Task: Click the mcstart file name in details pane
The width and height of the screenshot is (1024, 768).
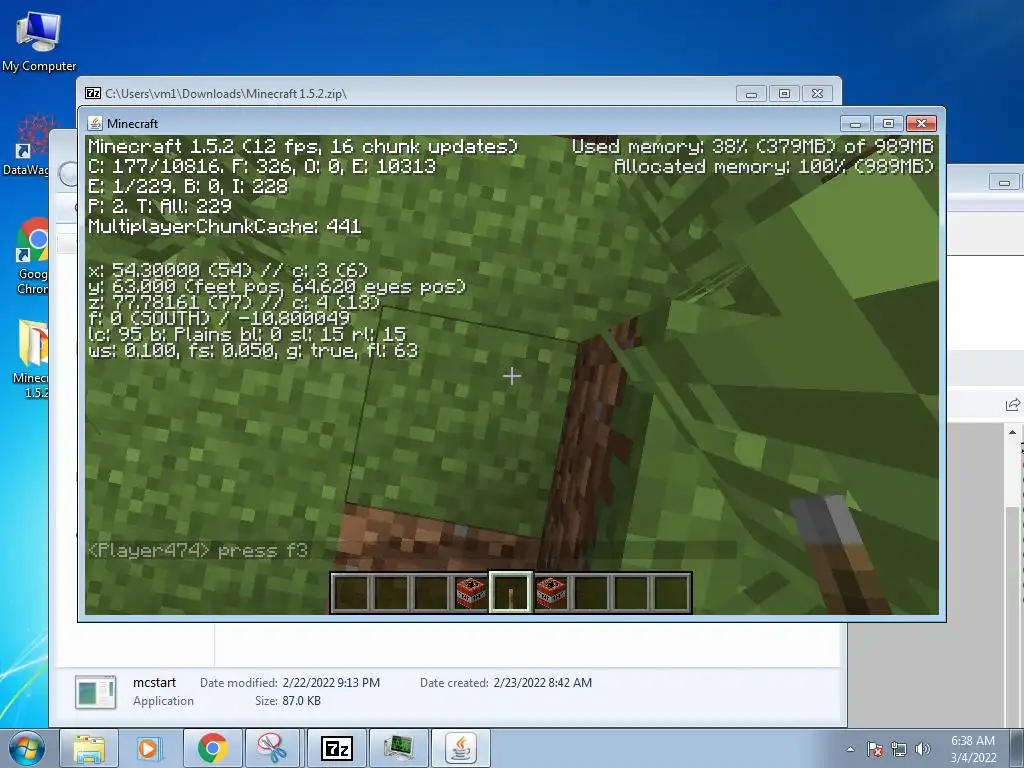Action: coord(154,682)
